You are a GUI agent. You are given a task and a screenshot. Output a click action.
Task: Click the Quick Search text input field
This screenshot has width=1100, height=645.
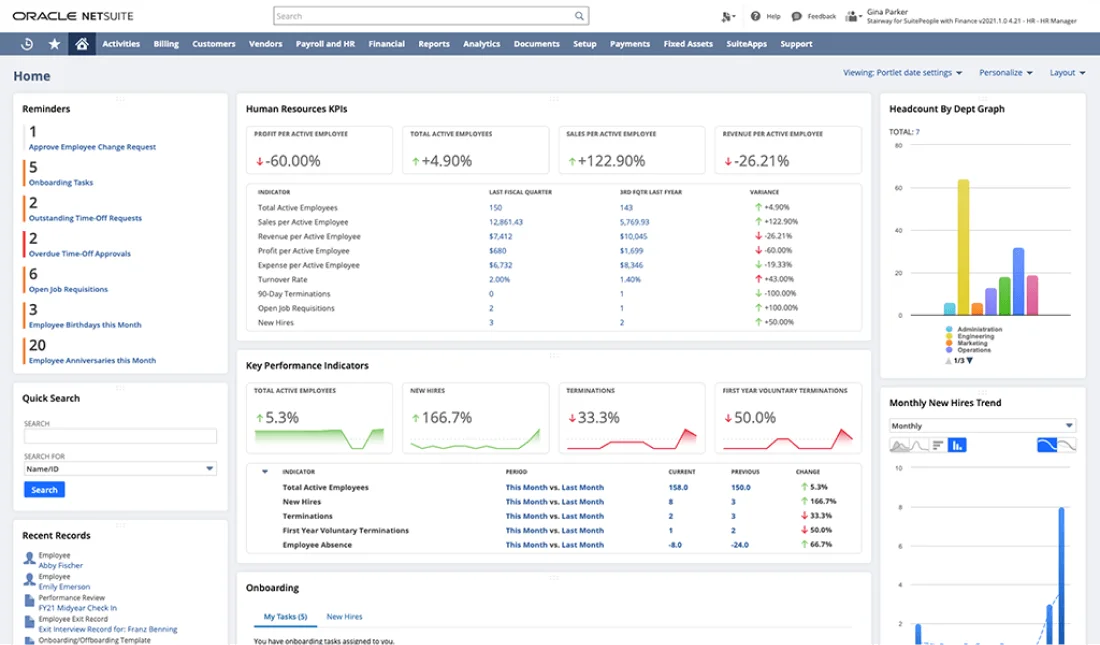120,436
